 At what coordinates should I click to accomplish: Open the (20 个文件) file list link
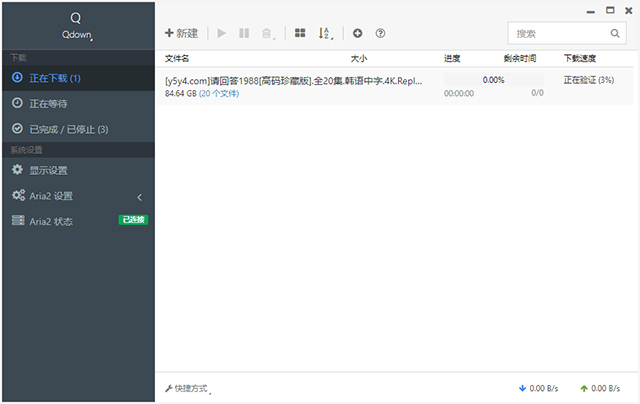point(219,93)
